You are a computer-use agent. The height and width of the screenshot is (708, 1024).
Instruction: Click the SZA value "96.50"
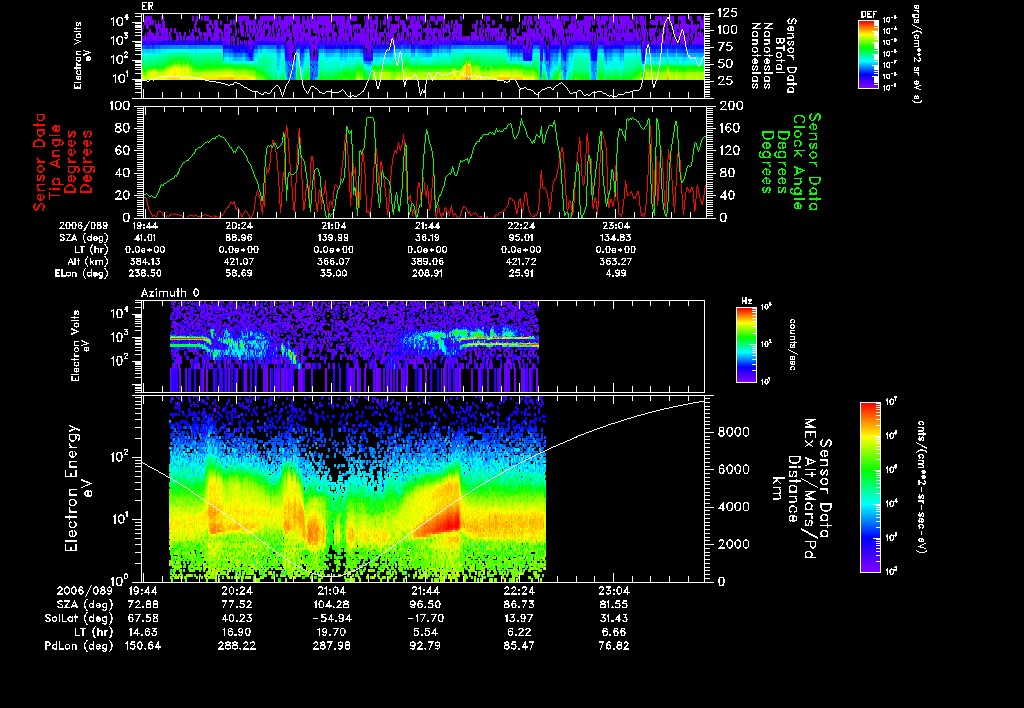pos(425,604)
